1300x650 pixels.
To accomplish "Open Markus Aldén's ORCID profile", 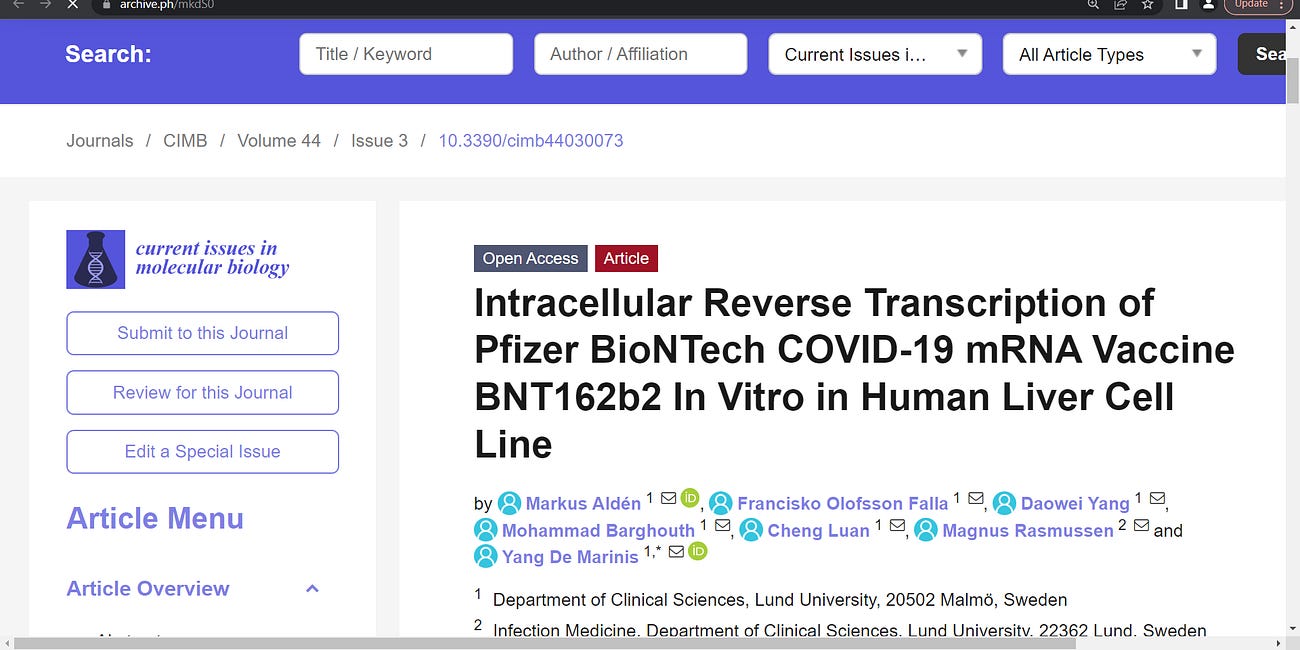I will (689, 497).
